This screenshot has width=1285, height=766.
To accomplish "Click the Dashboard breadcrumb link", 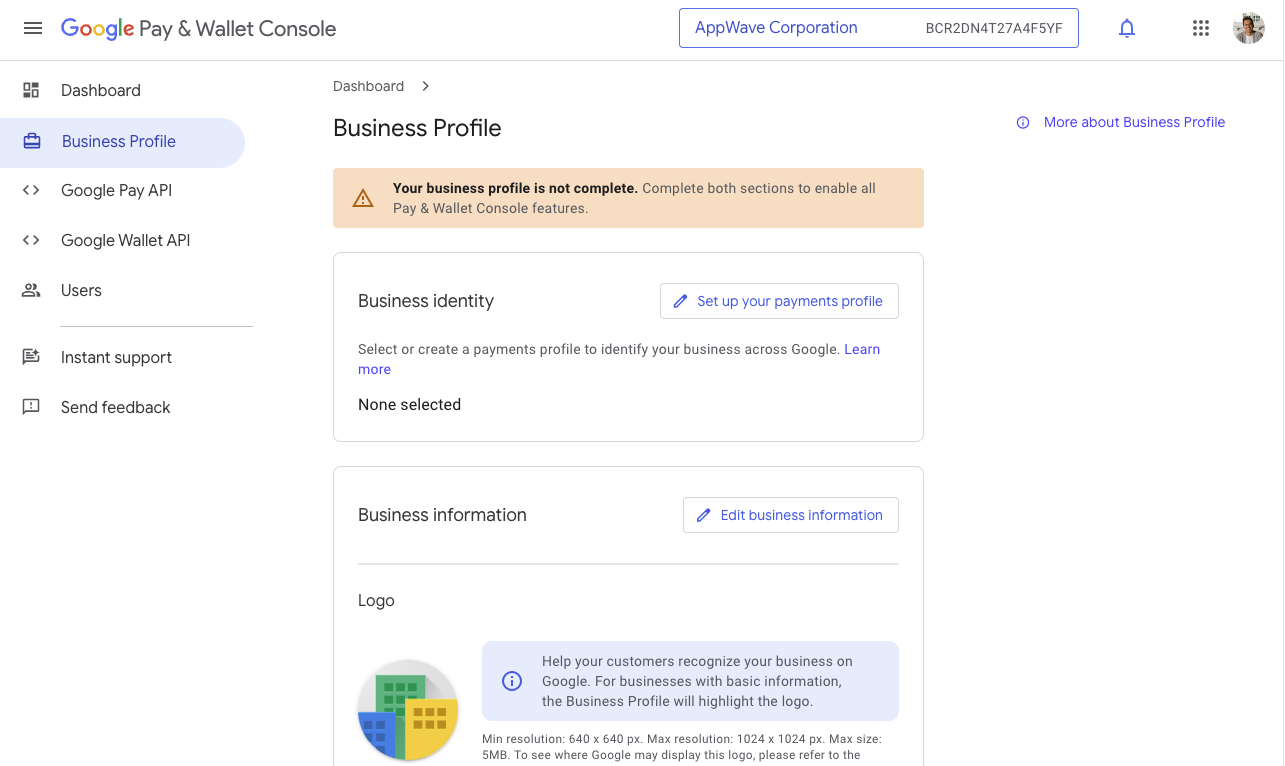I will (x=369, y=86).
